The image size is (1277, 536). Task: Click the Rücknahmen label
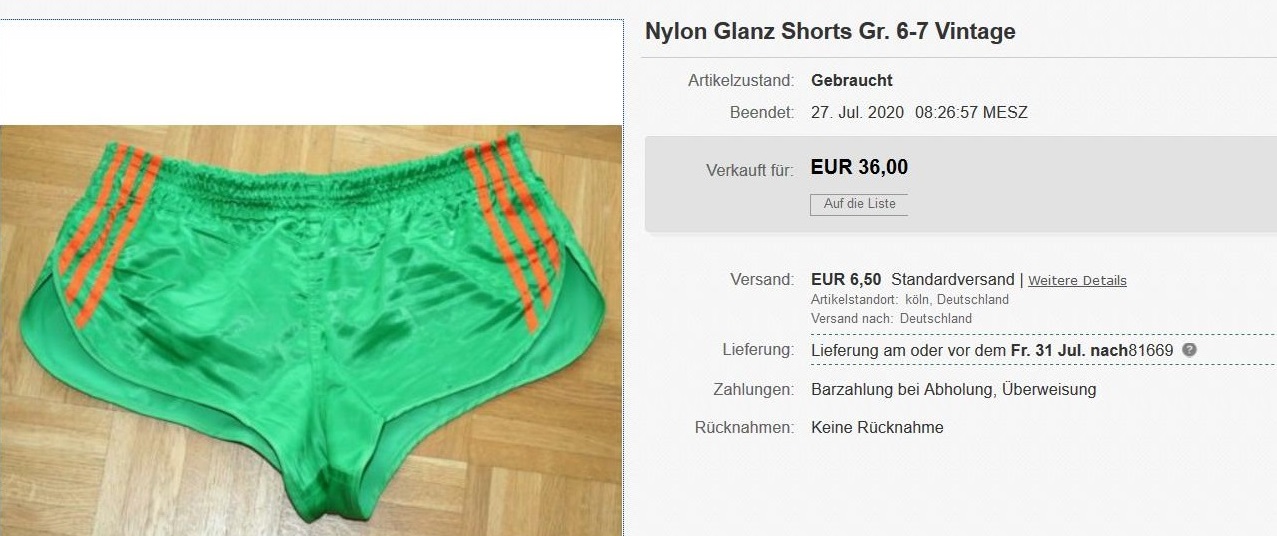(x=744, y=427)
